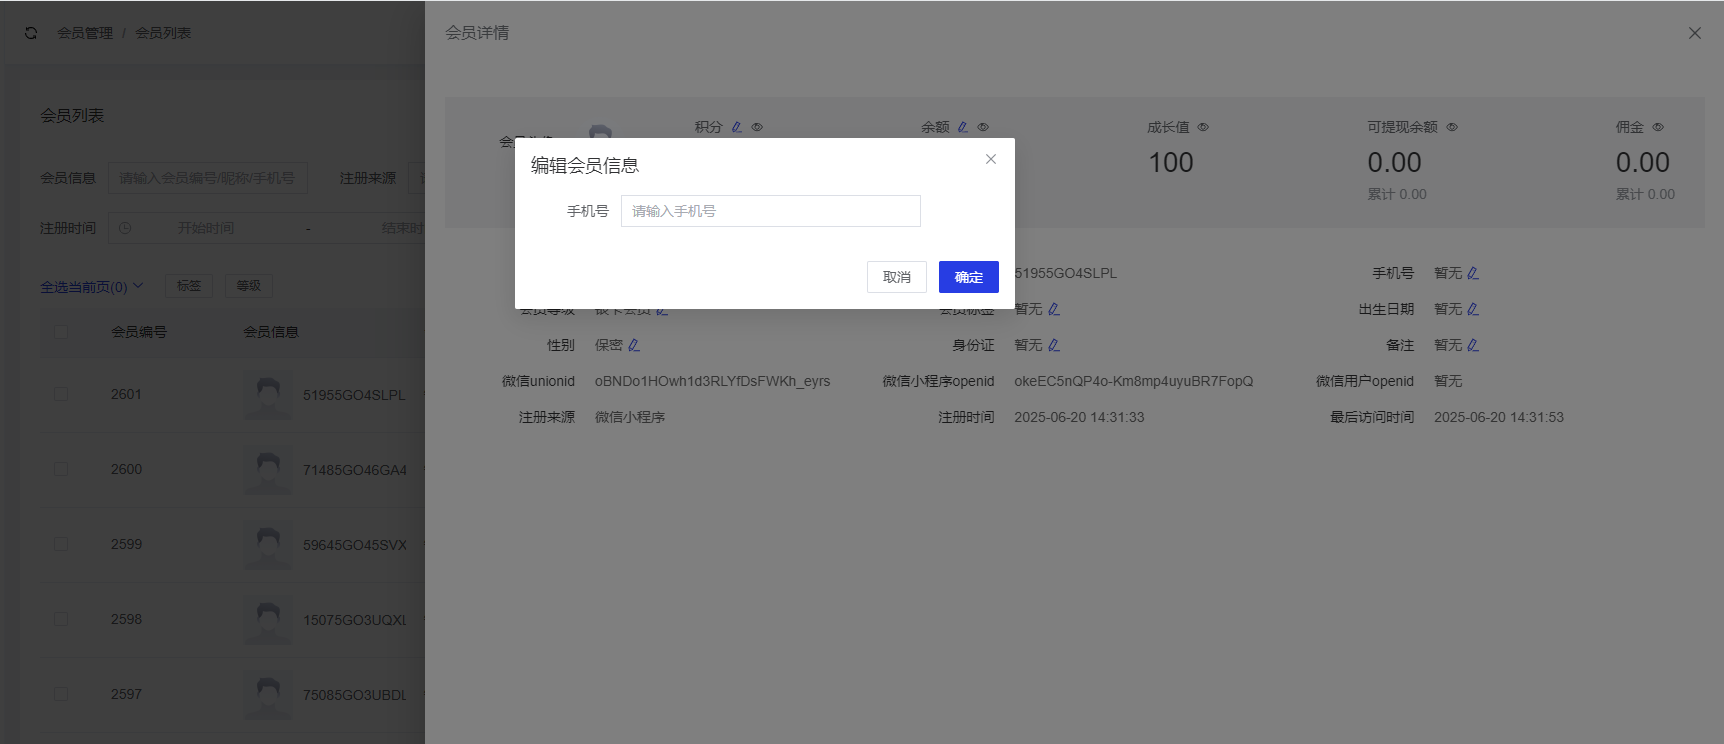Screen dimensions: 1724x744
Task: Check the box for member 2599
Action: pyautogui.click(x=61, y=544)
